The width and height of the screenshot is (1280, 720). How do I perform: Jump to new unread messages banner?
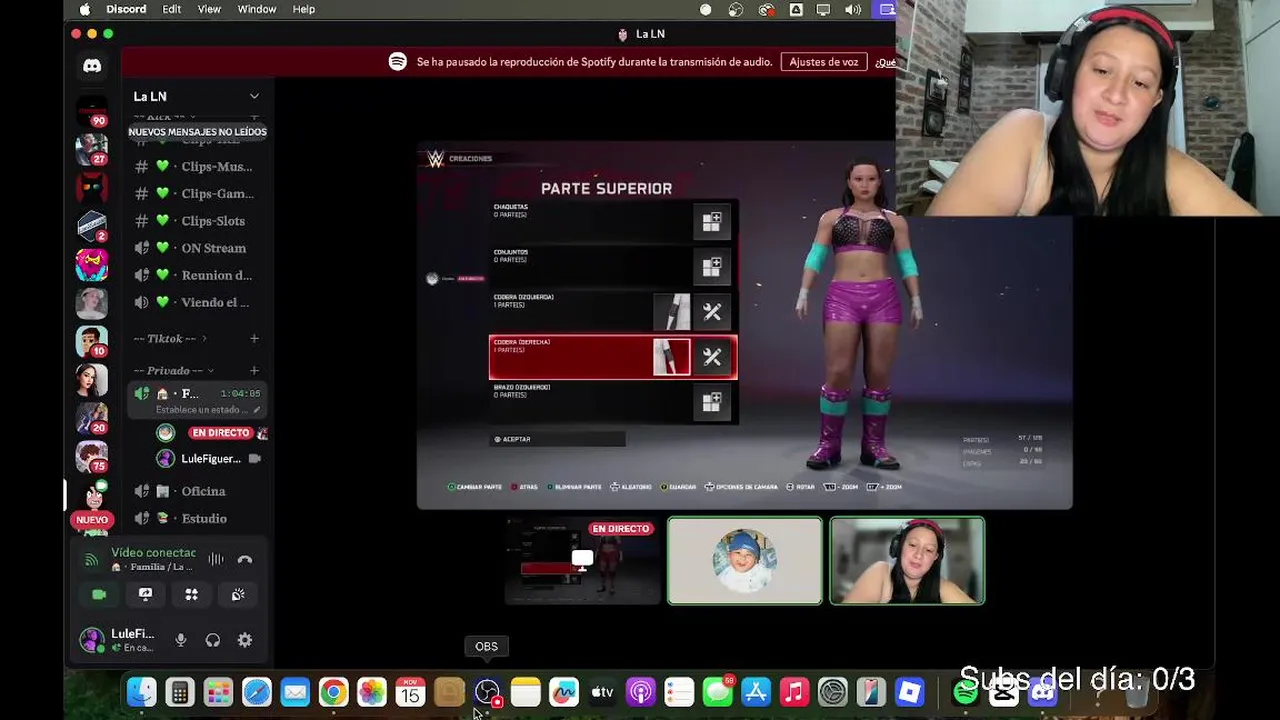click(x=197, y=132)
